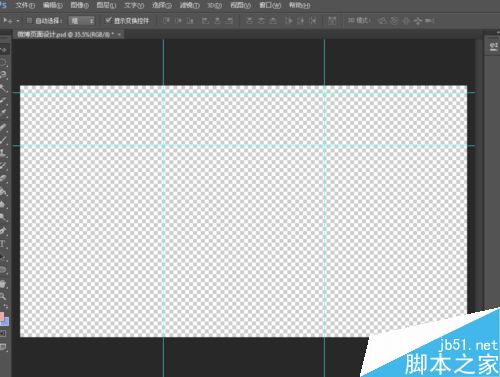Select the Hand tool
The width and height of the screenshot is (500, 377).
[x=3, y=284]
